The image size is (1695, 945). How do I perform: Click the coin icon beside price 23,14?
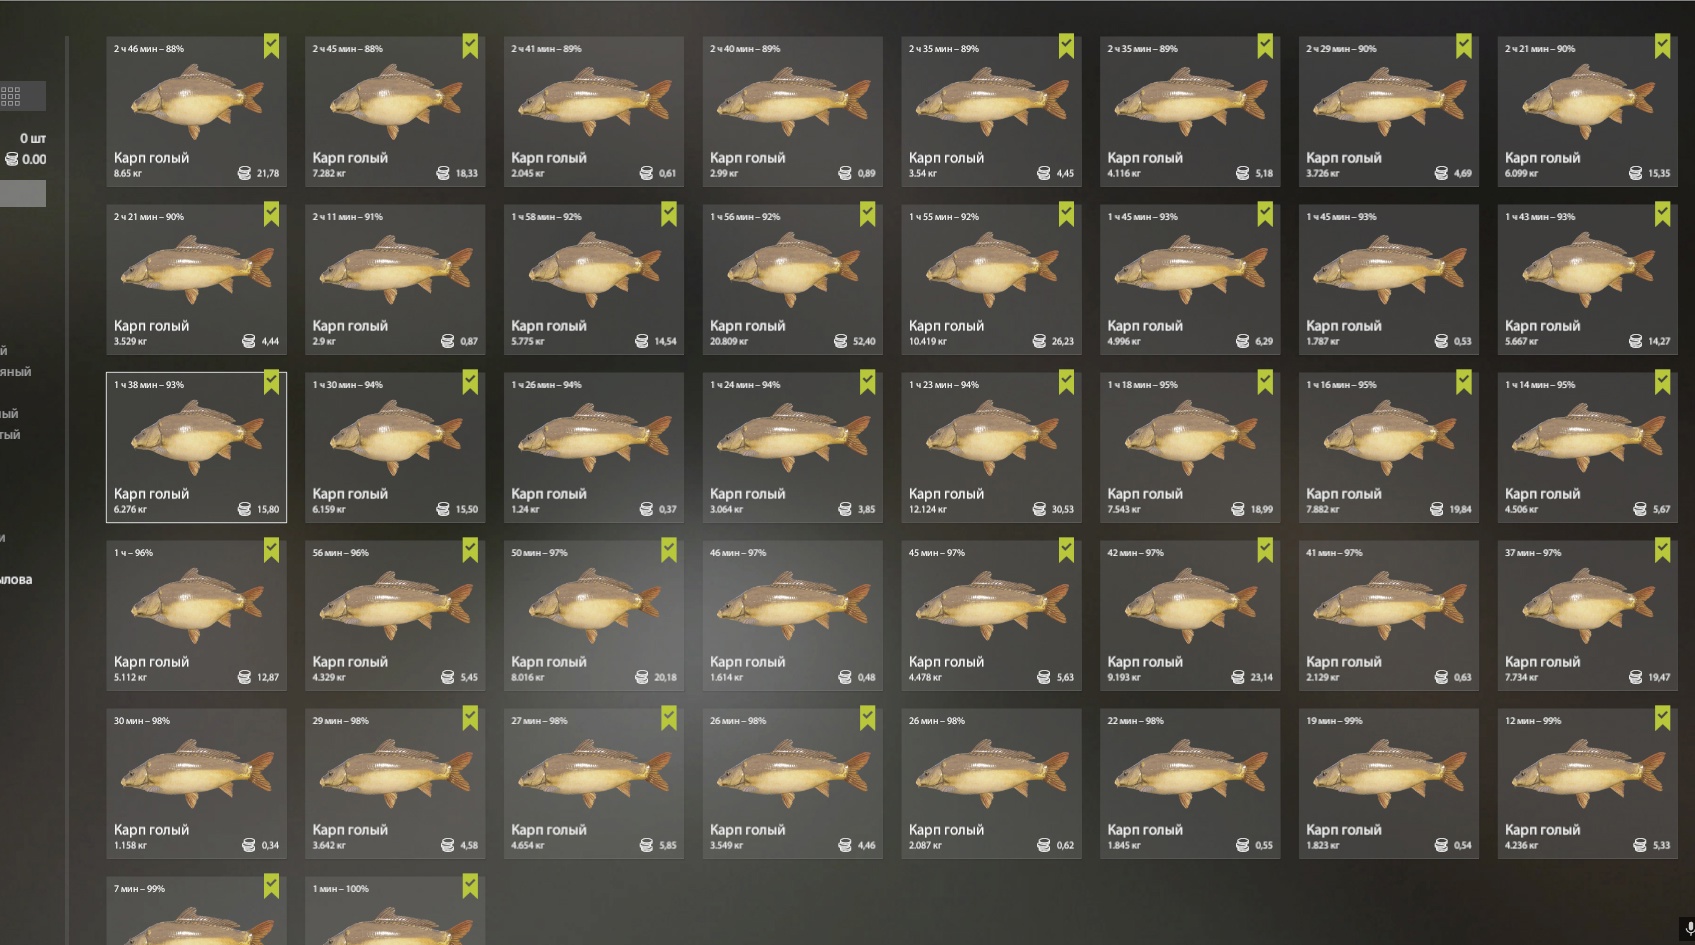pos(1238,677)
